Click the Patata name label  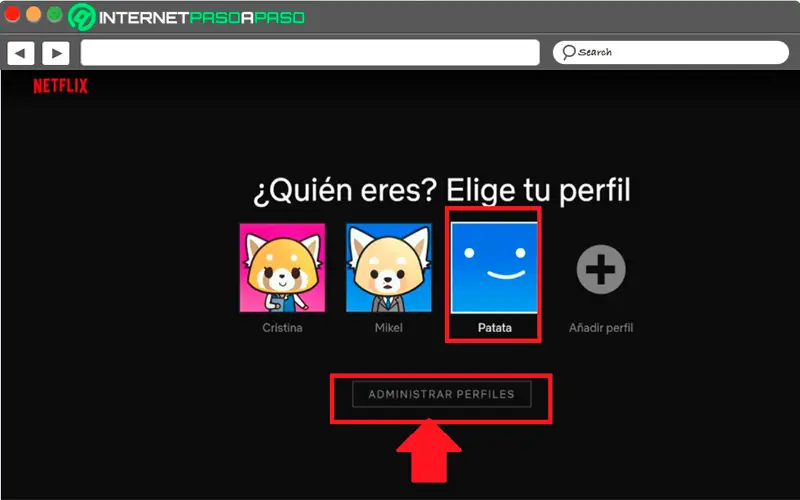(494, 328)
